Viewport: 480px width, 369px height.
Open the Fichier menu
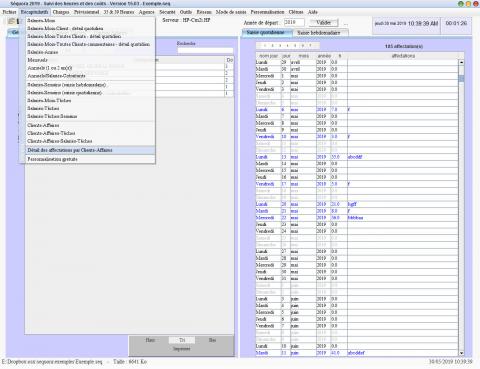coord(9,12)
